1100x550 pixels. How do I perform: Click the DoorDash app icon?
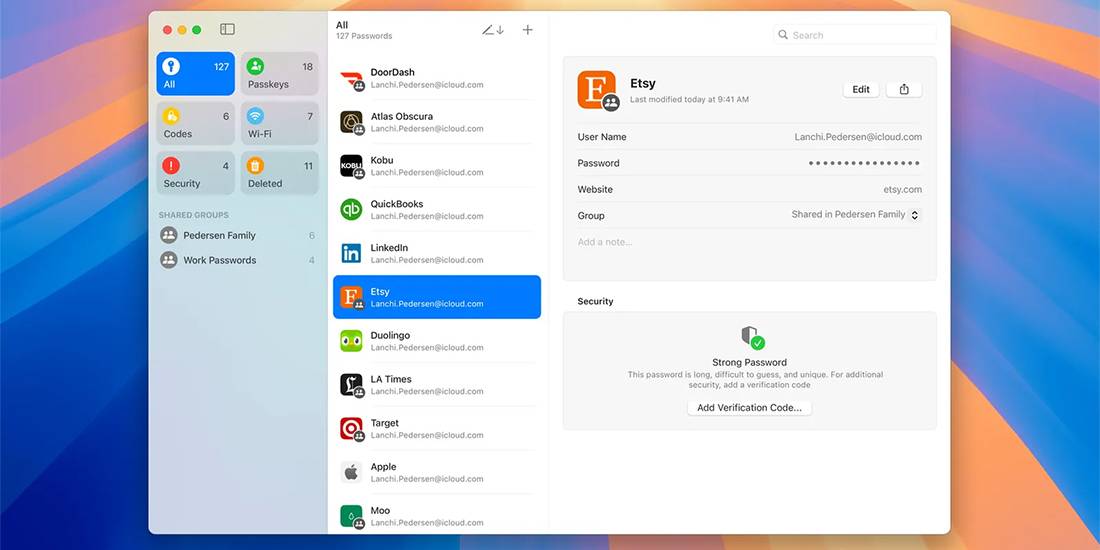point(351,79)
